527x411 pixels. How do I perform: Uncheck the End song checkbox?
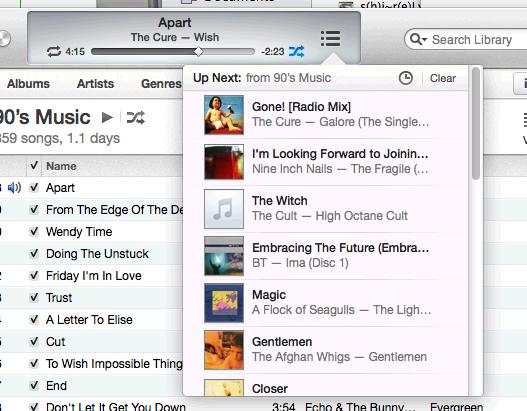pos(34,385)
